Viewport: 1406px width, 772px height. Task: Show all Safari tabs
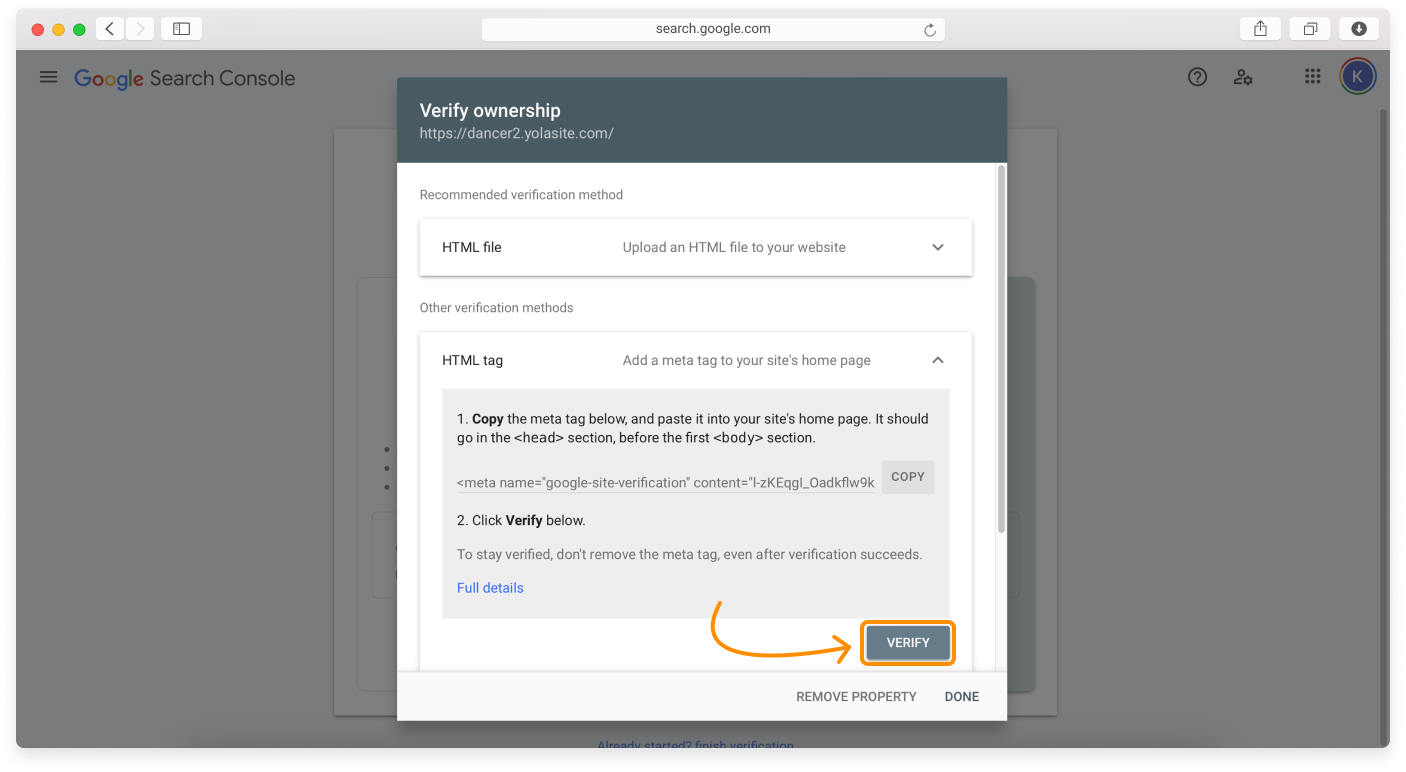pyautogui.click(x=1309, y=28)
